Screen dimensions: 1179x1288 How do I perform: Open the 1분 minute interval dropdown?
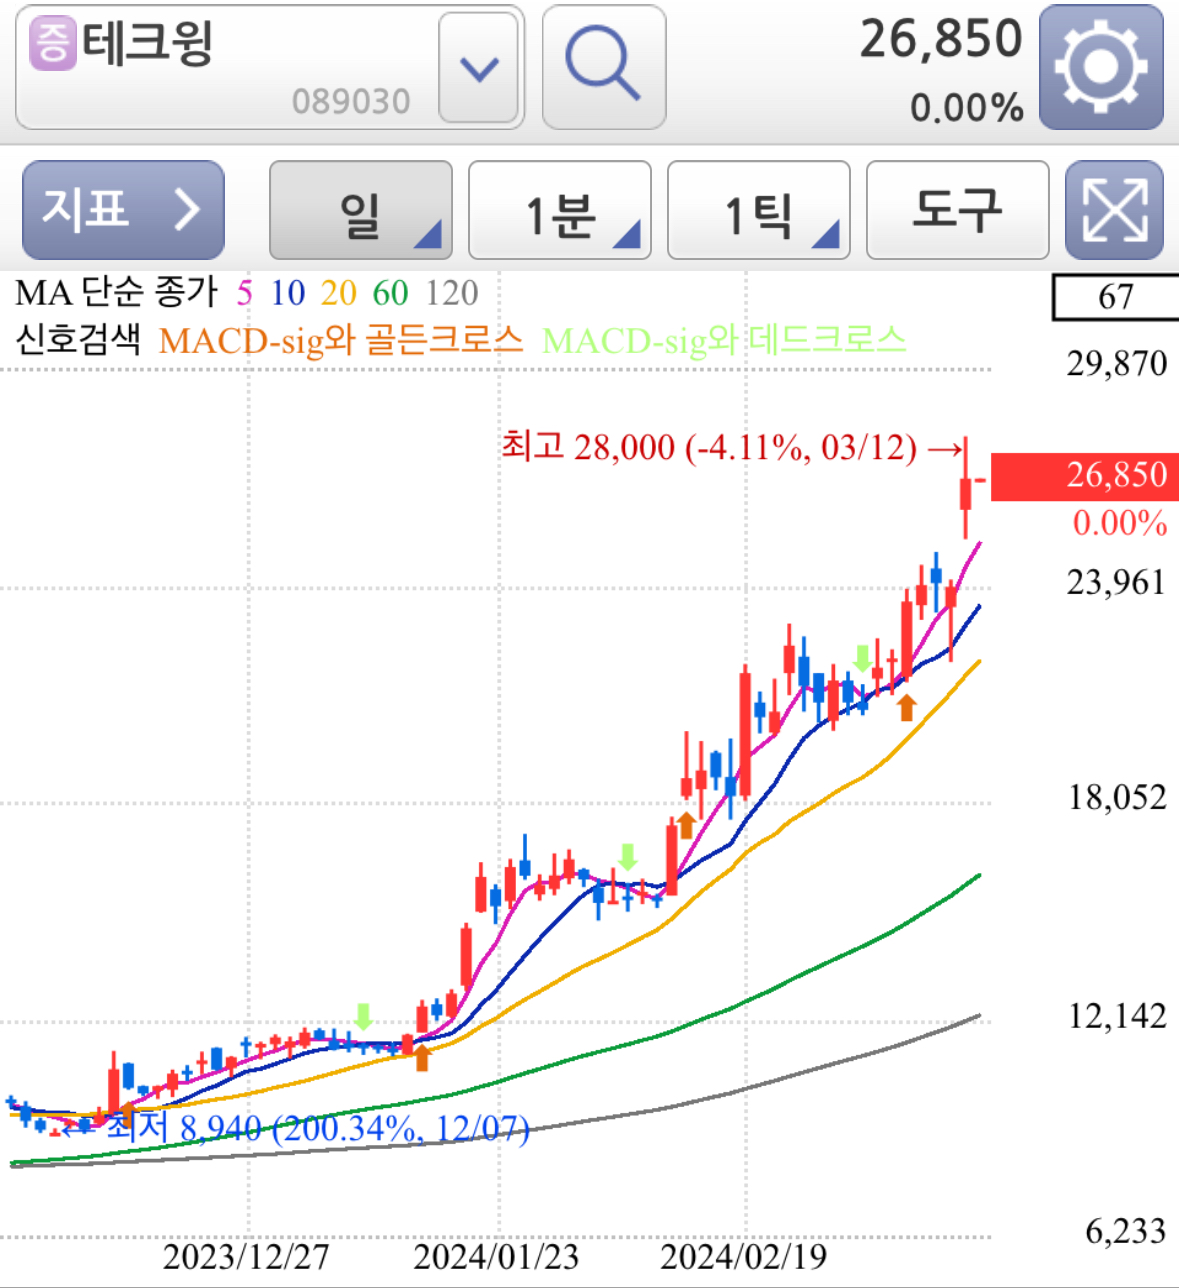(x=559, y=211)
